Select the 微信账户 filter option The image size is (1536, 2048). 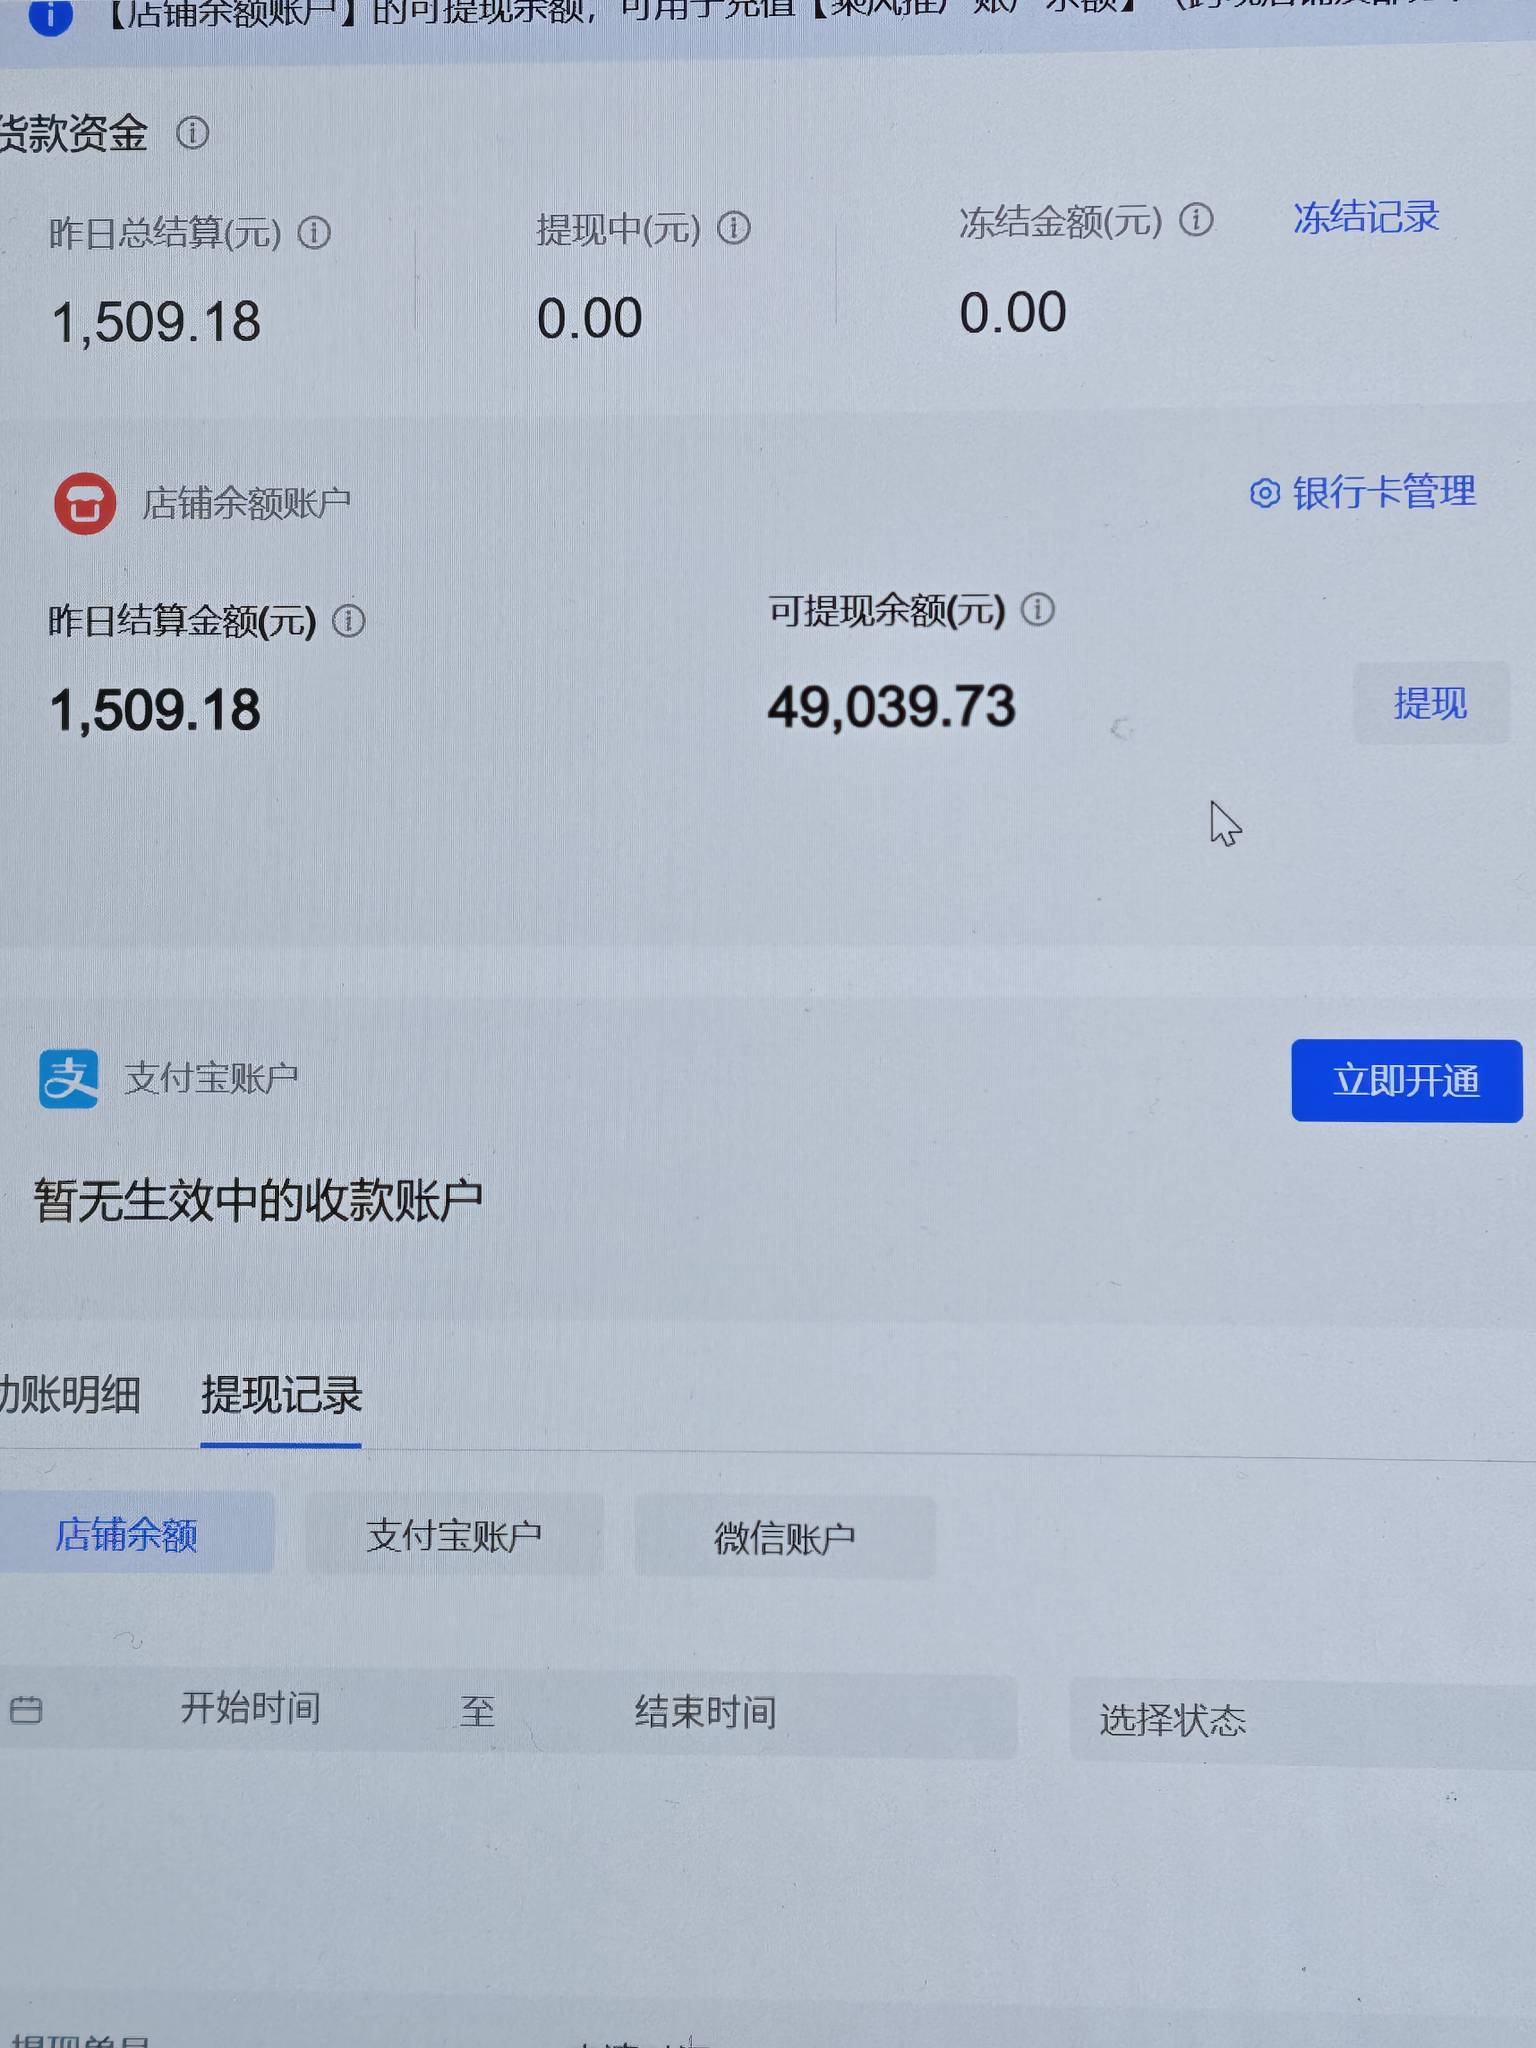[x=785, y=1538]
